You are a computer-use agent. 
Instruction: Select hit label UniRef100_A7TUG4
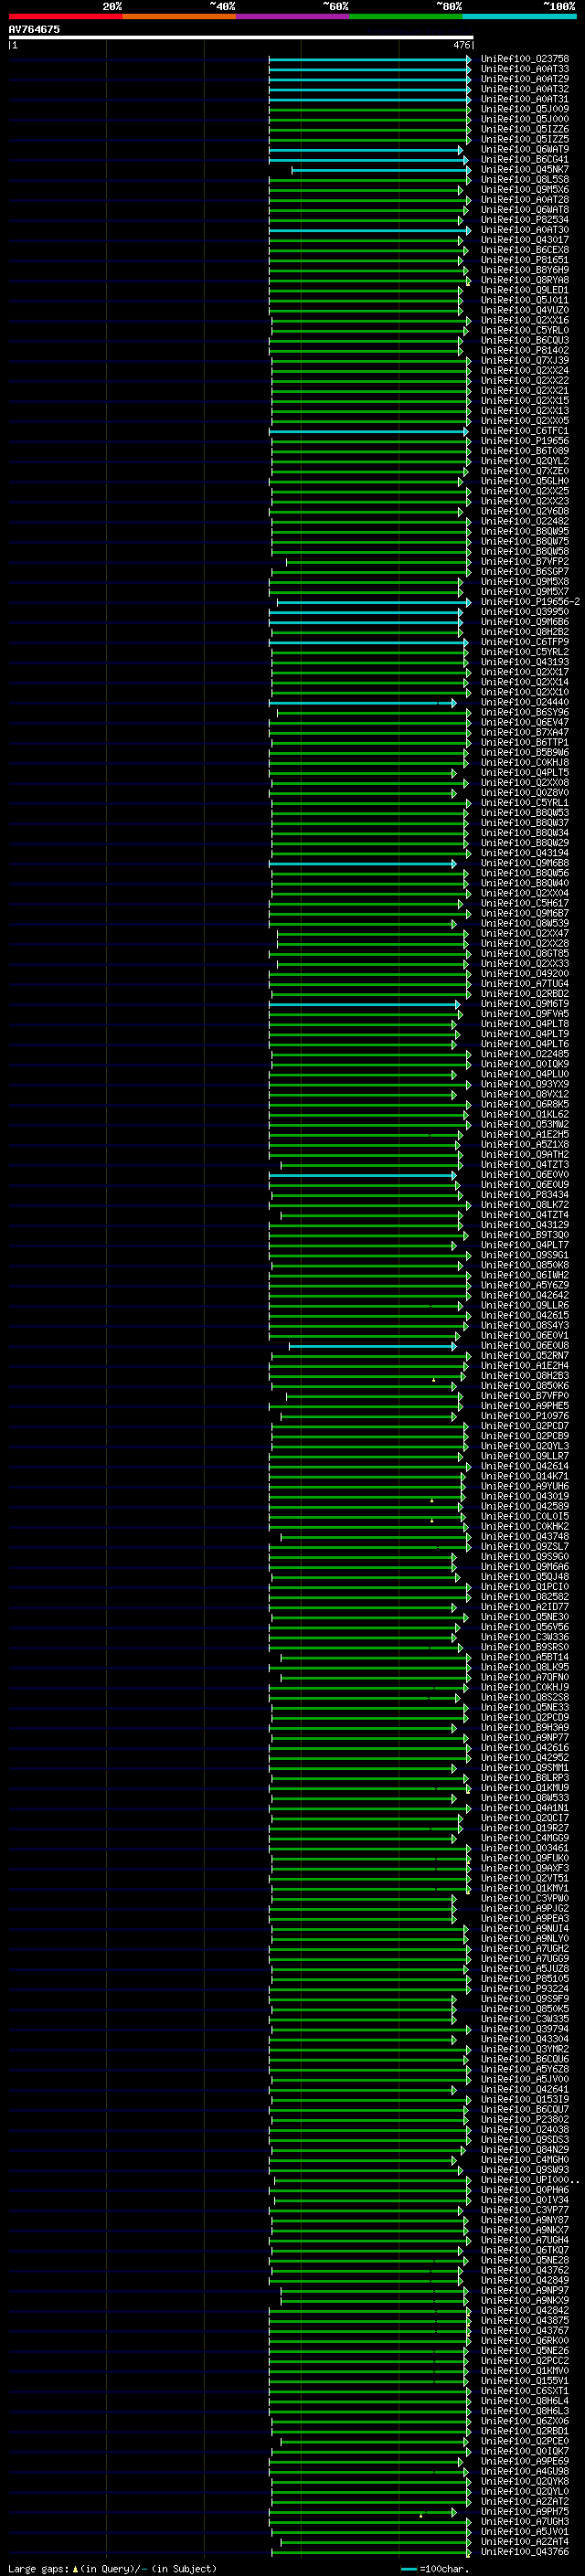[x=525, y=984]
